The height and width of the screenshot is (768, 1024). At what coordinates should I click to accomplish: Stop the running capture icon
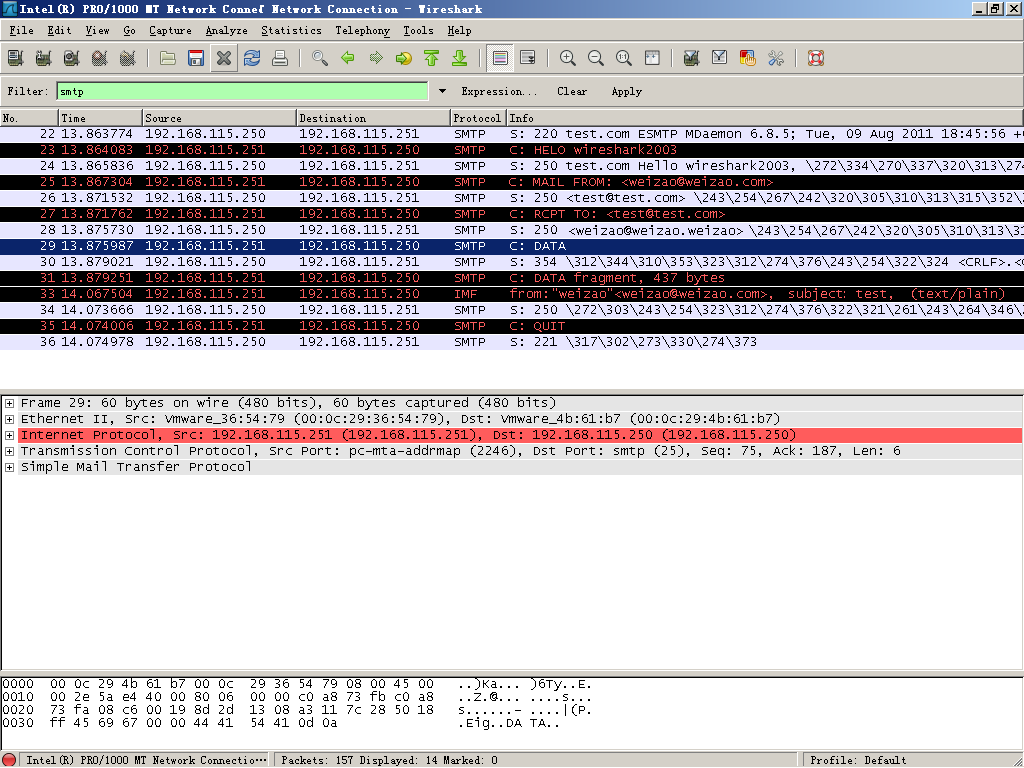tap(100, 58)
